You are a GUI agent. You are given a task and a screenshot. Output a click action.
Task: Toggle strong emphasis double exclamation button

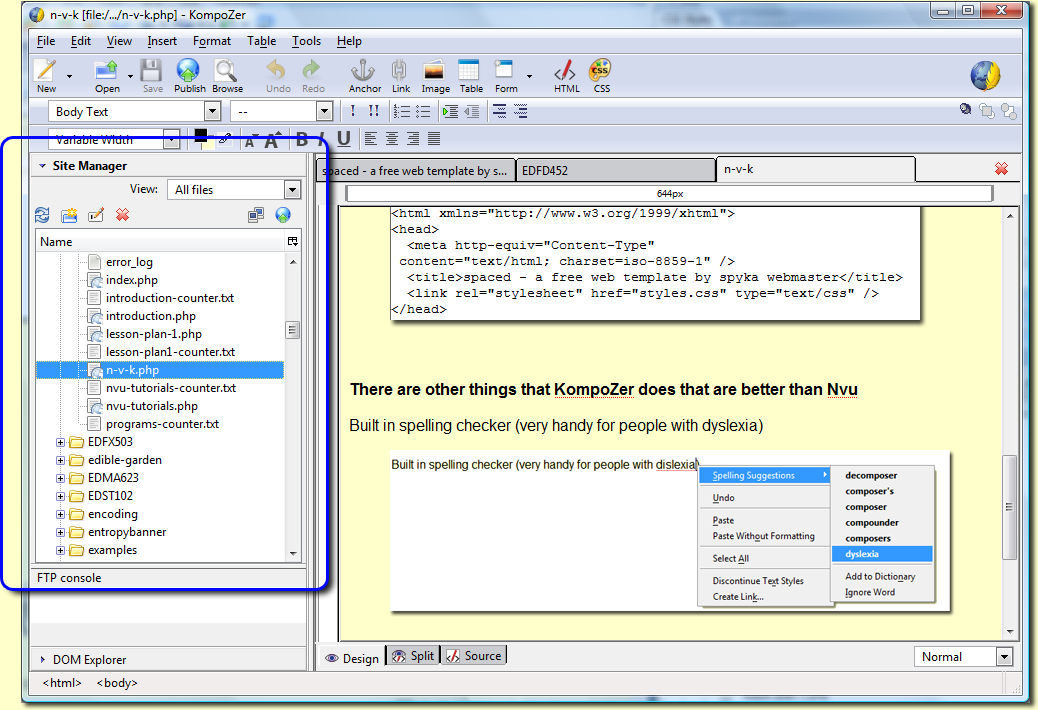click(x=373, y=111)
